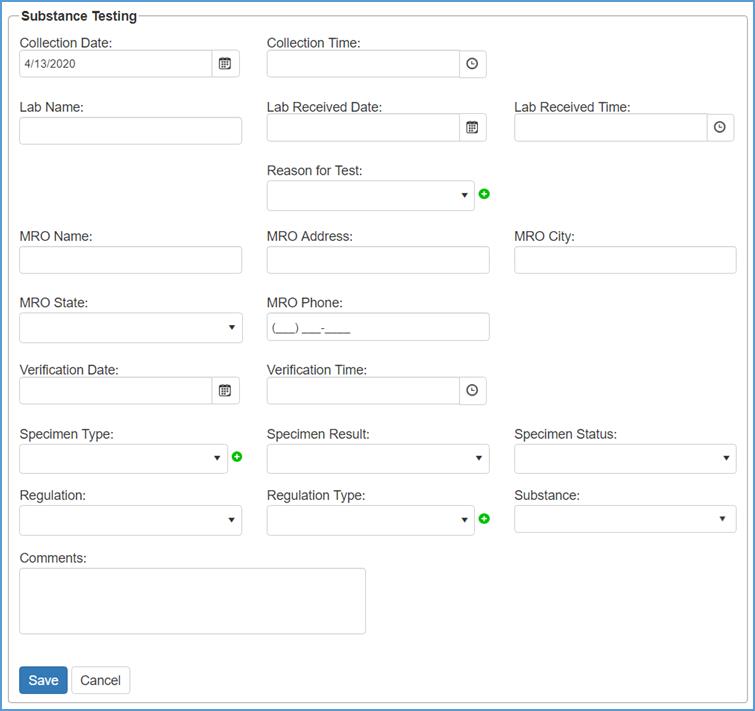Screen dimensions: 755x711
Task: Click into the MRO Phone field
Action: coord(378,327)
